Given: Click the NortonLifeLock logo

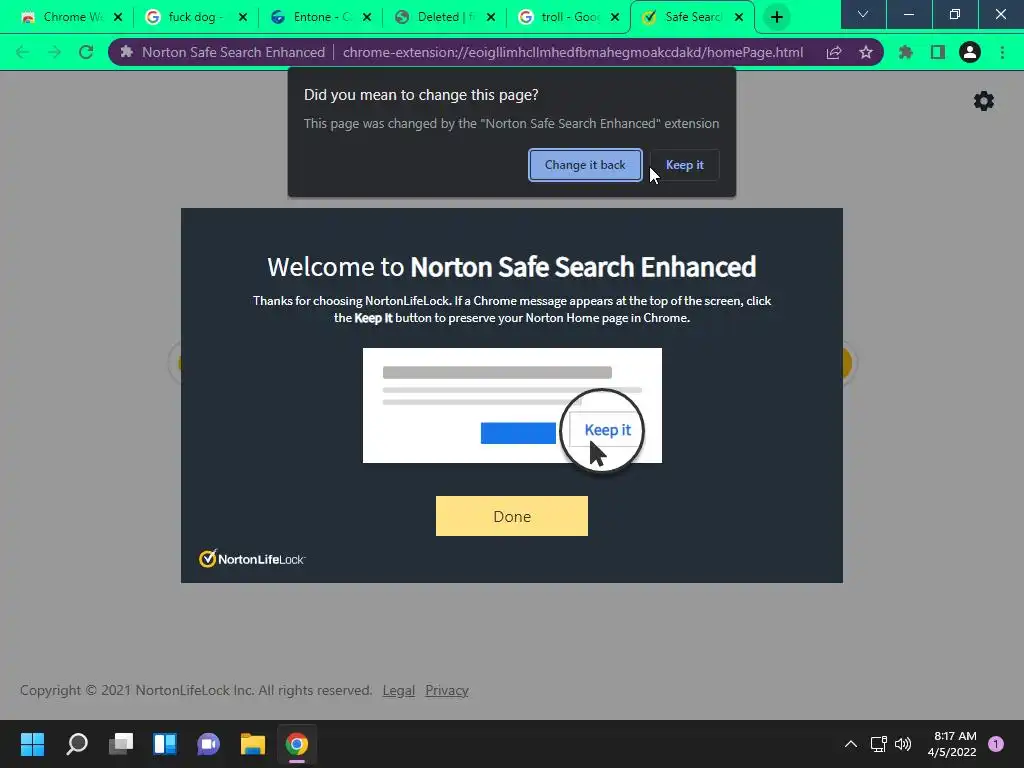Looking at the screenshot, I should point(252,559).
